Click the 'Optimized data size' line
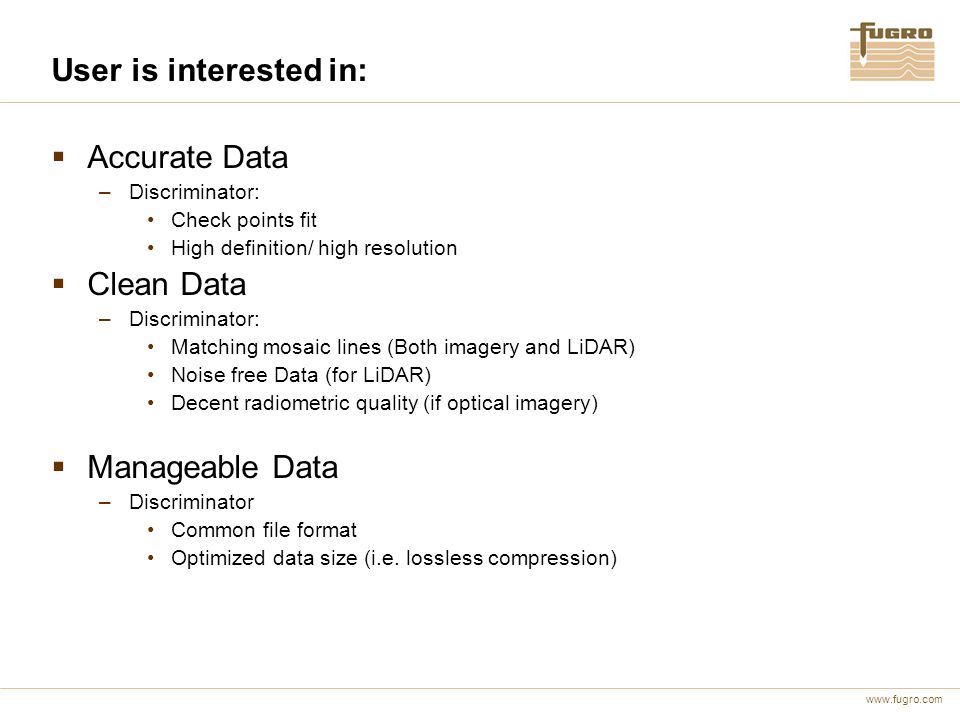Screen dimensions: 960x720 pos(394,558)
